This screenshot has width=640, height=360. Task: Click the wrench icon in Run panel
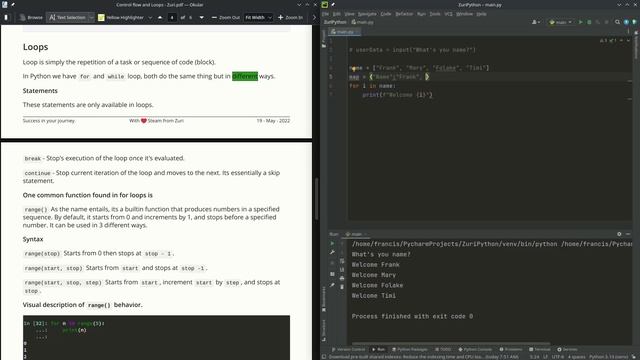coord(332,253)
